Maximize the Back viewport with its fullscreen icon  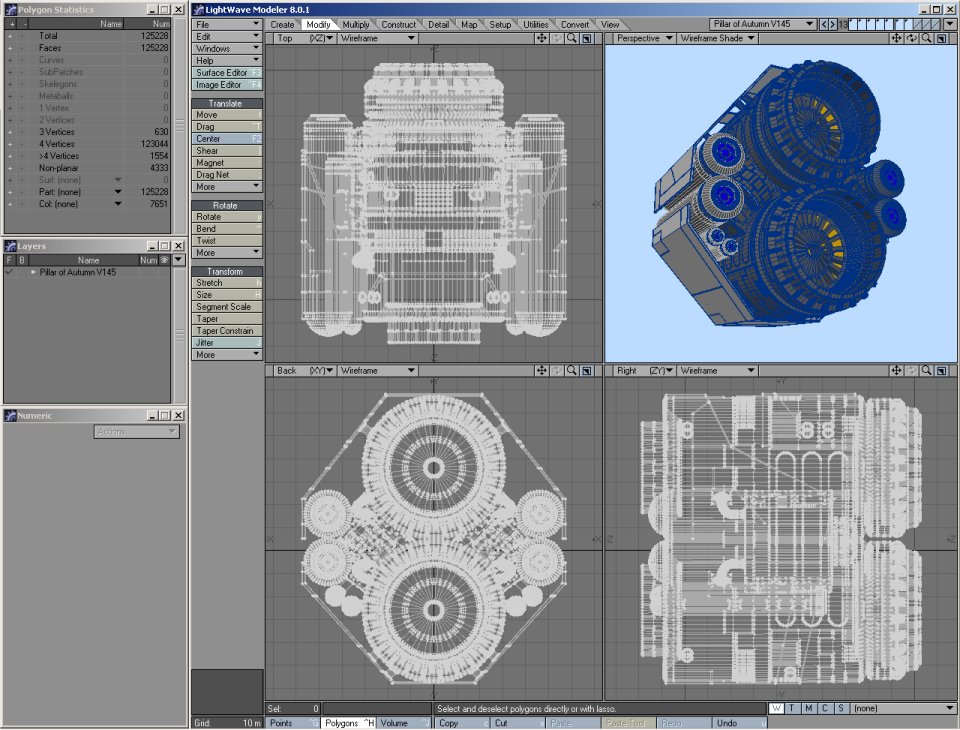(x=587, y=370)
